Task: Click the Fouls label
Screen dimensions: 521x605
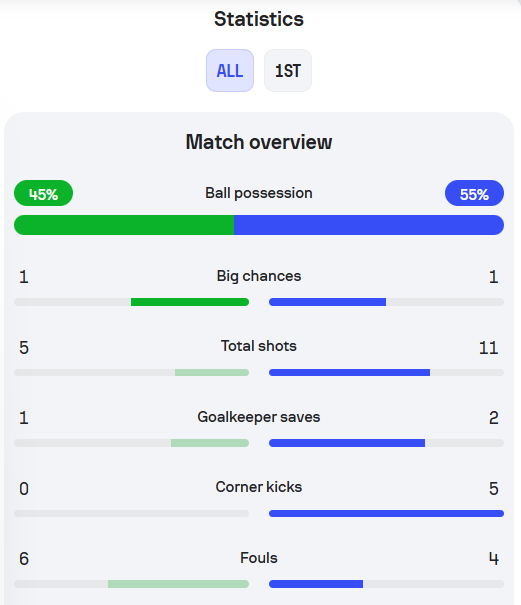Action: [259, 558]
